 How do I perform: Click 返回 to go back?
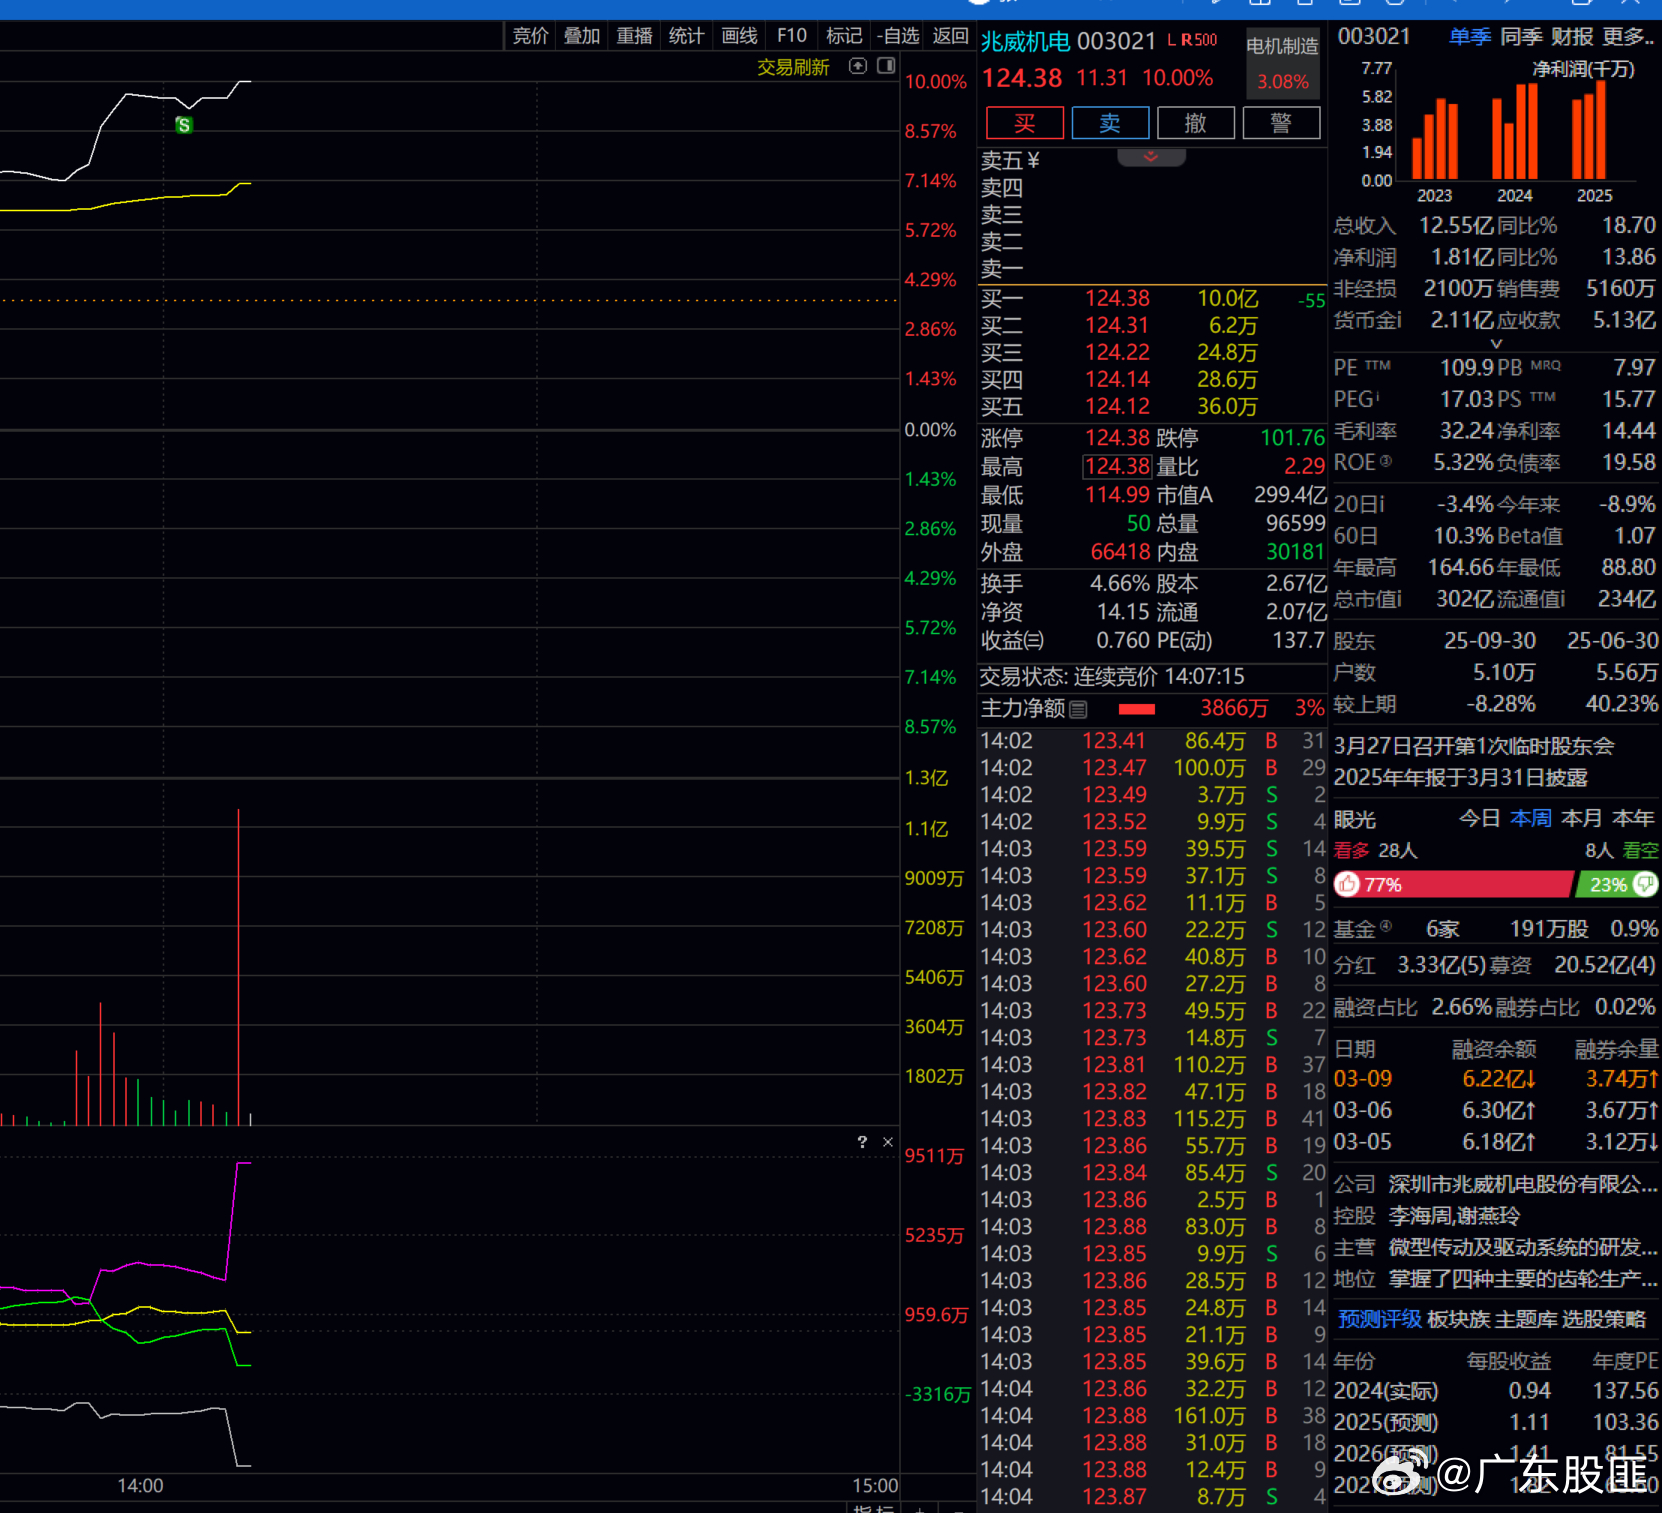pyautogui.click(x=950, y=36)
